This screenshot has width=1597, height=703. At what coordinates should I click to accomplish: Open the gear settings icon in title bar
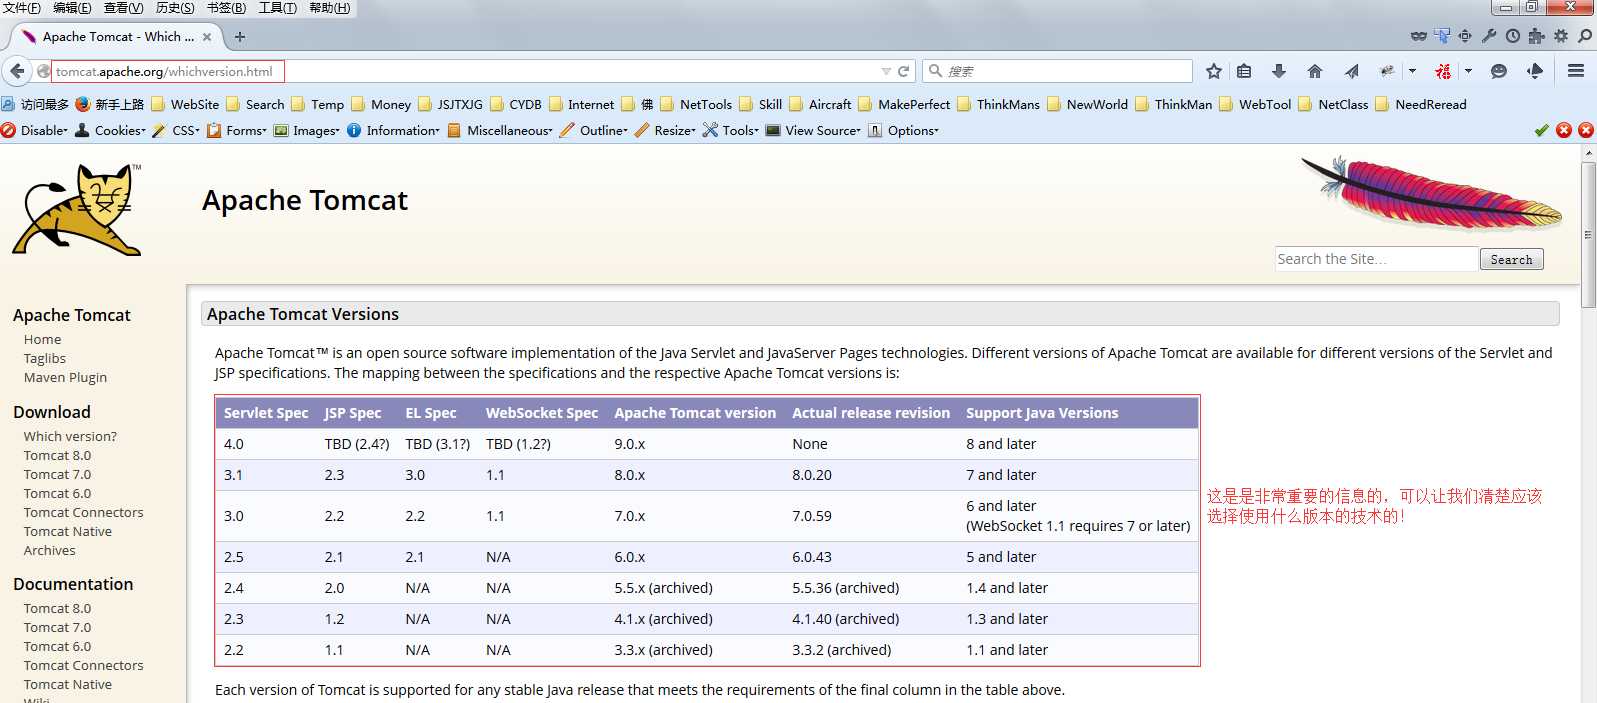1561,36
